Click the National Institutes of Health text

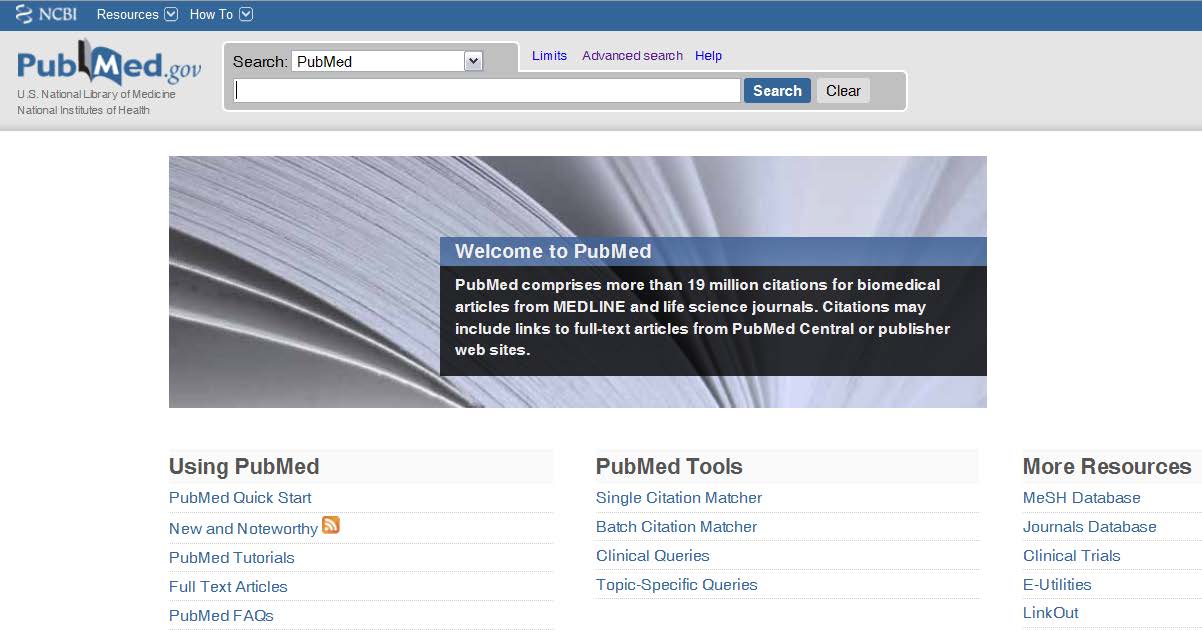(x=83, y=110)
